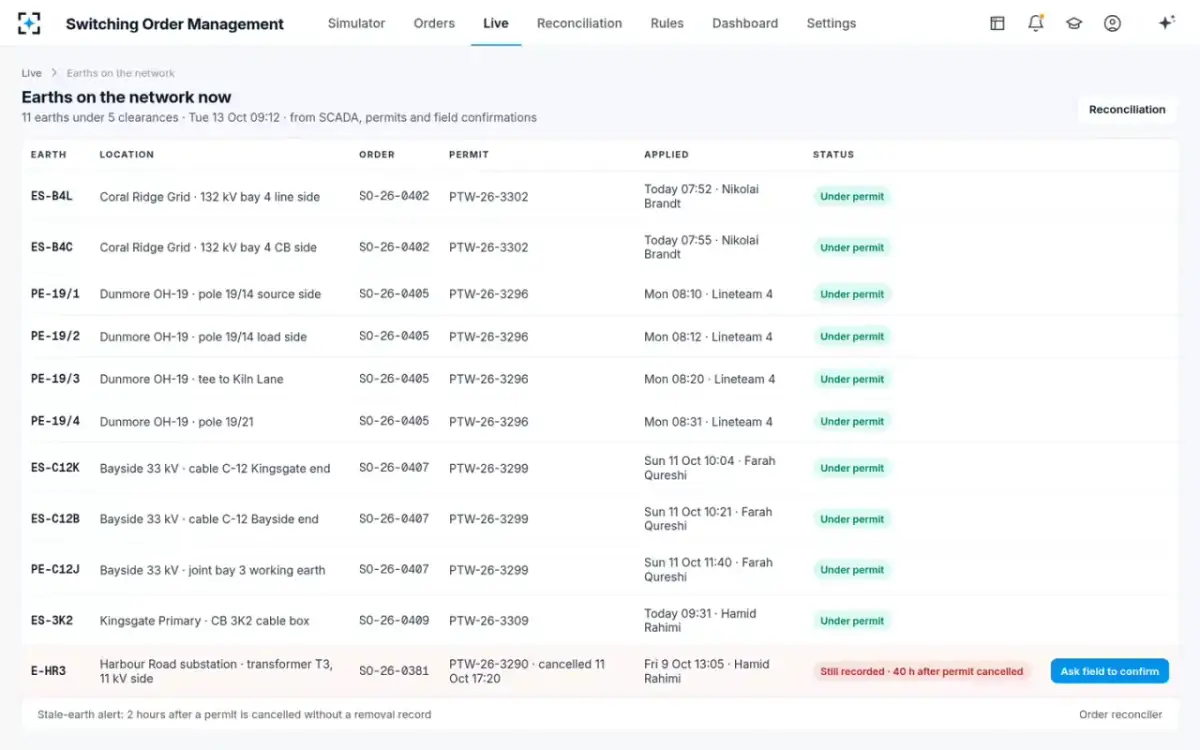Screen dimensions: 1200x750
Task: Open the layout panel icon
Action: pyautogui.click(x=997, y=23)
